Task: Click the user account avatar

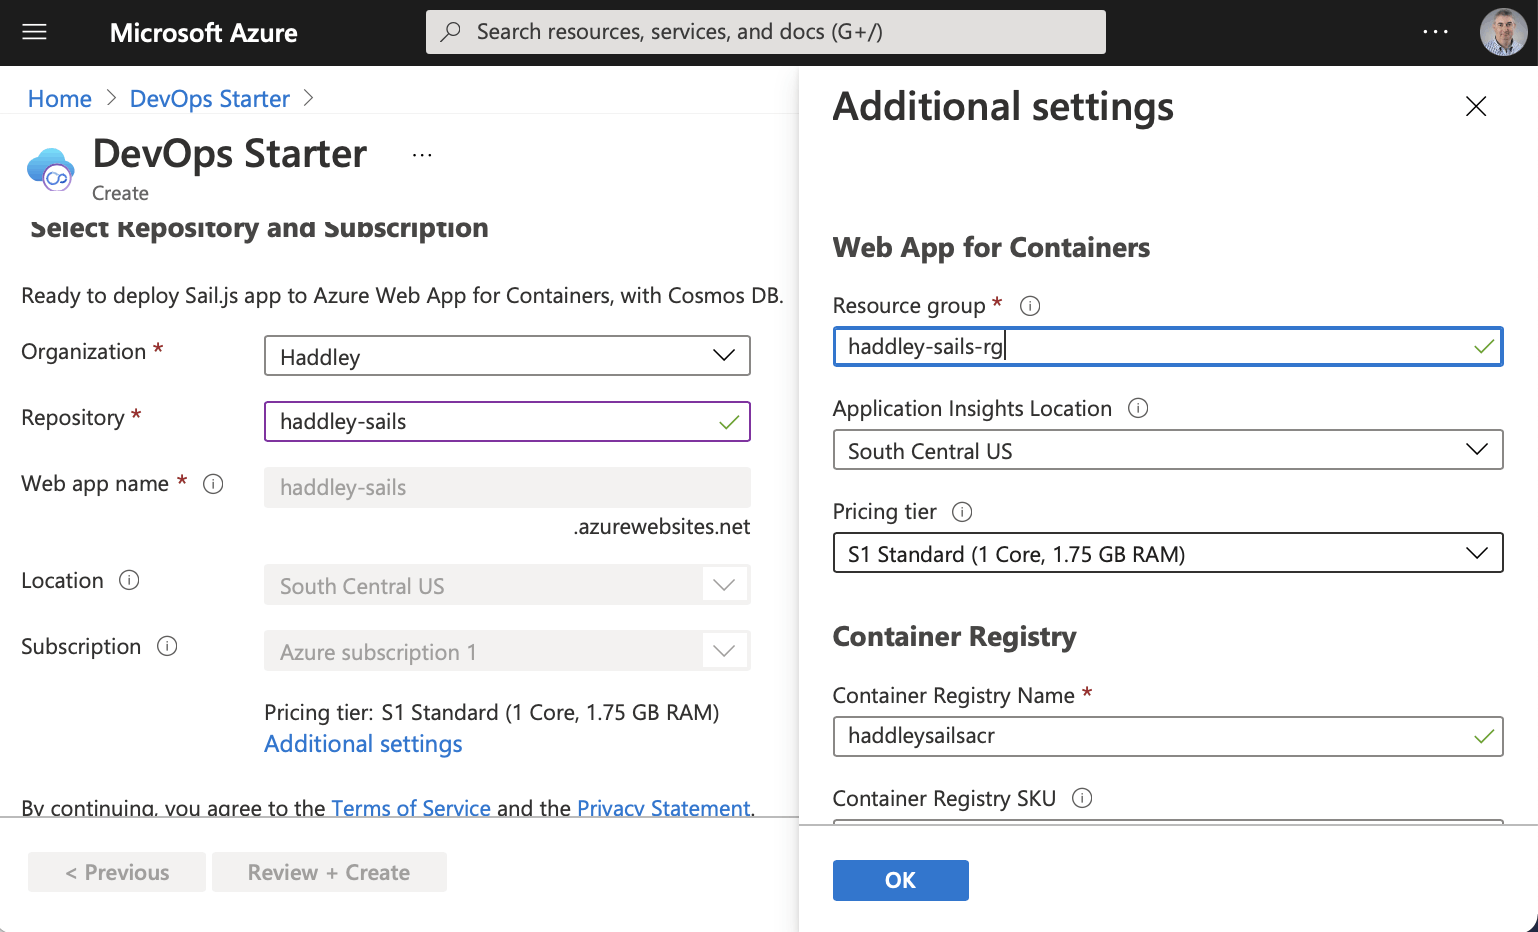Action: tap(1503, 32)
